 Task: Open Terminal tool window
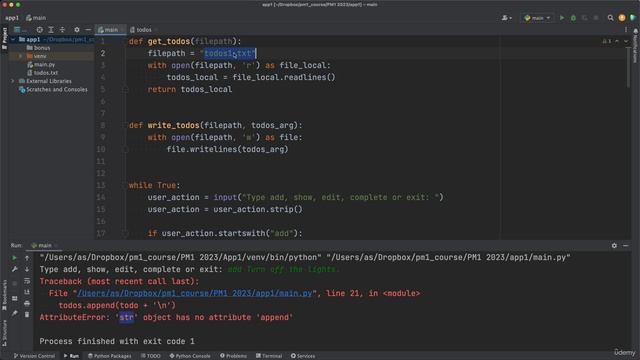tap(269, 356)
